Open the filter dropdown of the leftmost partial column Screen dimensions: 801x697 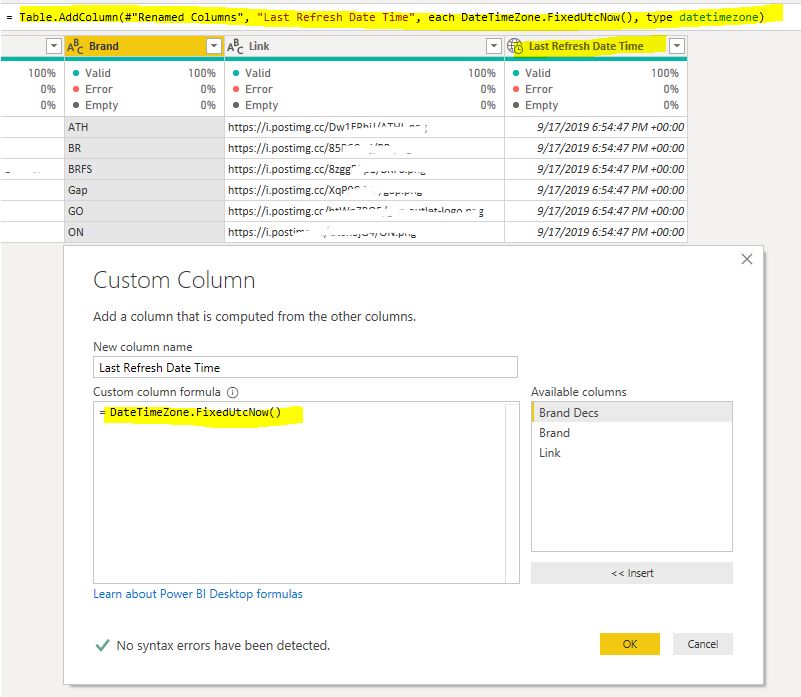53,46
